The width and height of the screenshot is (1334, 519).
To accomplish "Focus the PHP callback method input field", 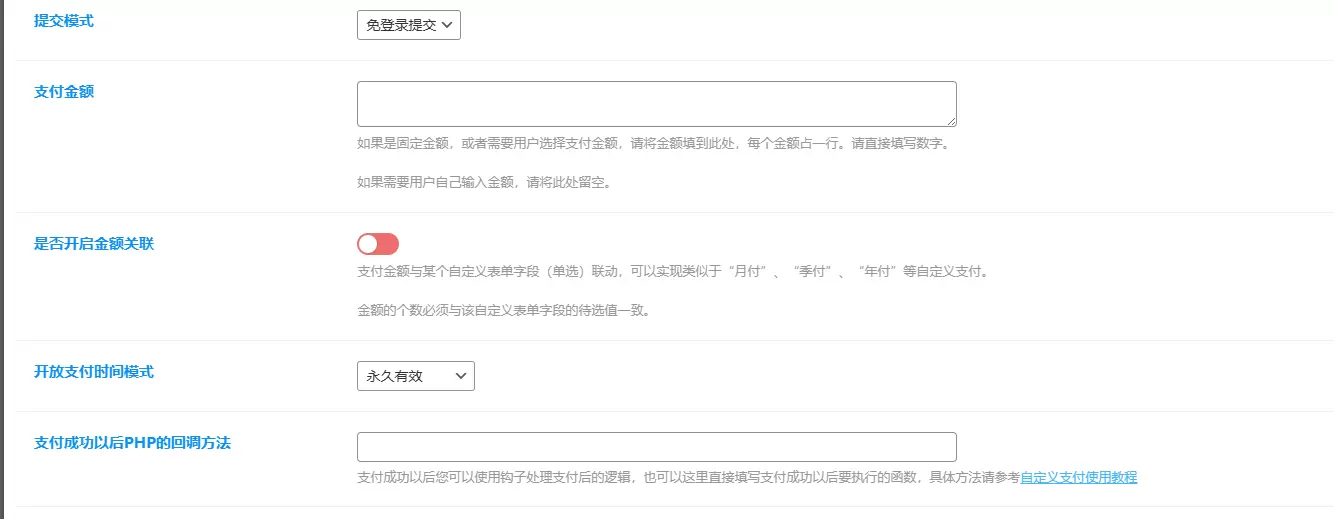I will pyautogui.click(x=656, y=446).
